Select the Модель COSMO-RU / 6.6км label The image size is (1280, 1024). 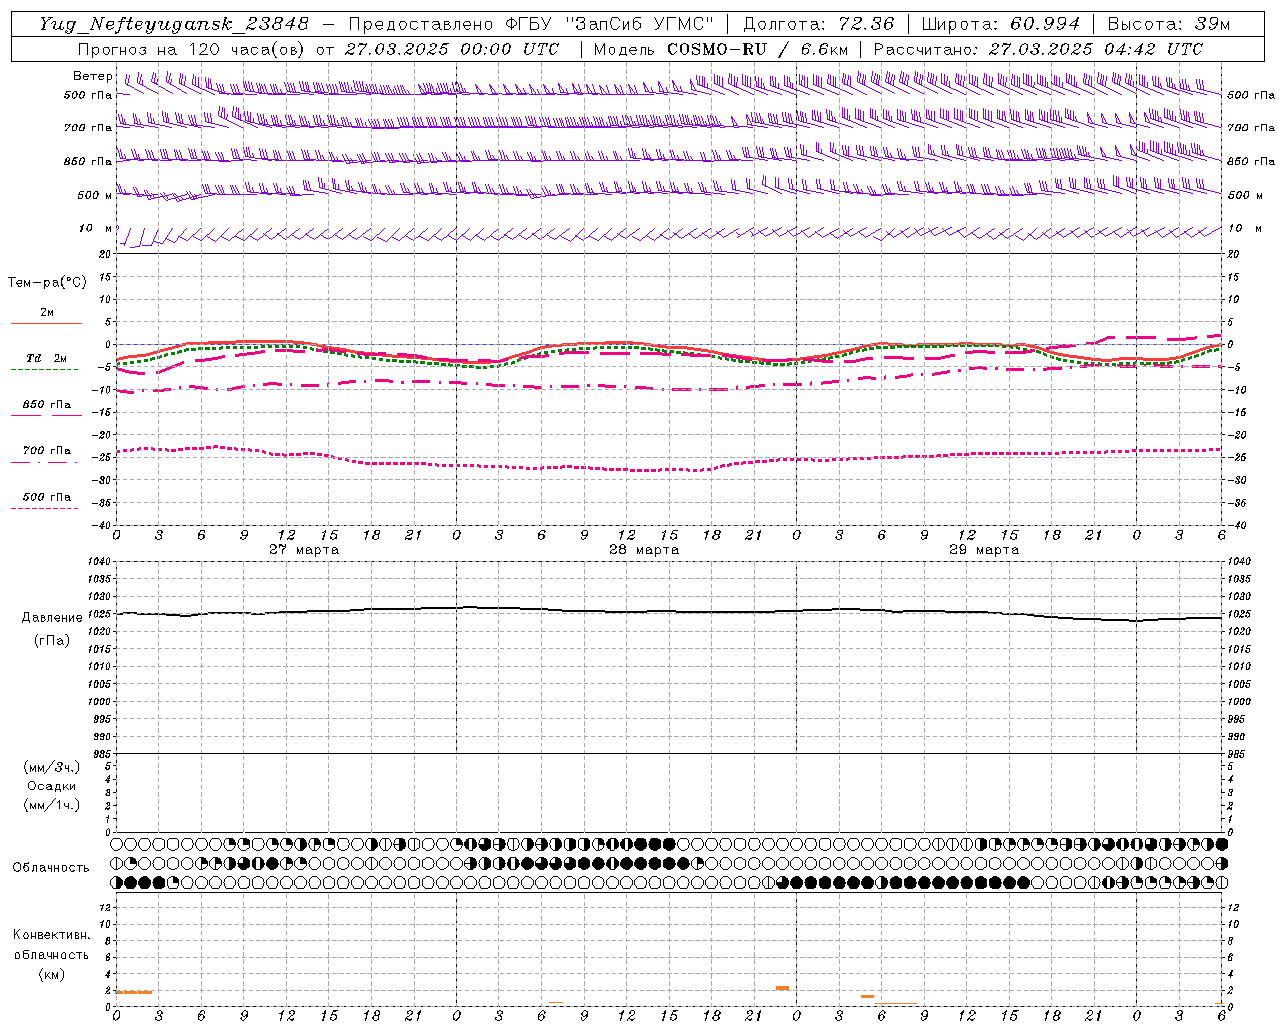721,49
